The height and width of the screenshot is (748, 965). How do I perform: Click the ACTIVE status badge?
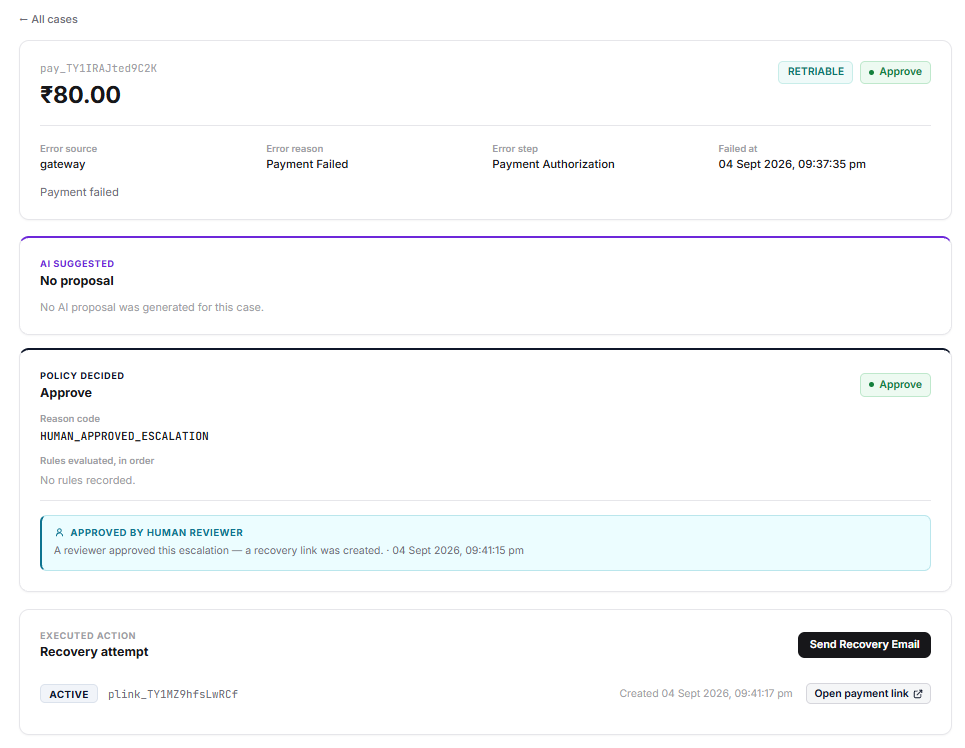69,694
